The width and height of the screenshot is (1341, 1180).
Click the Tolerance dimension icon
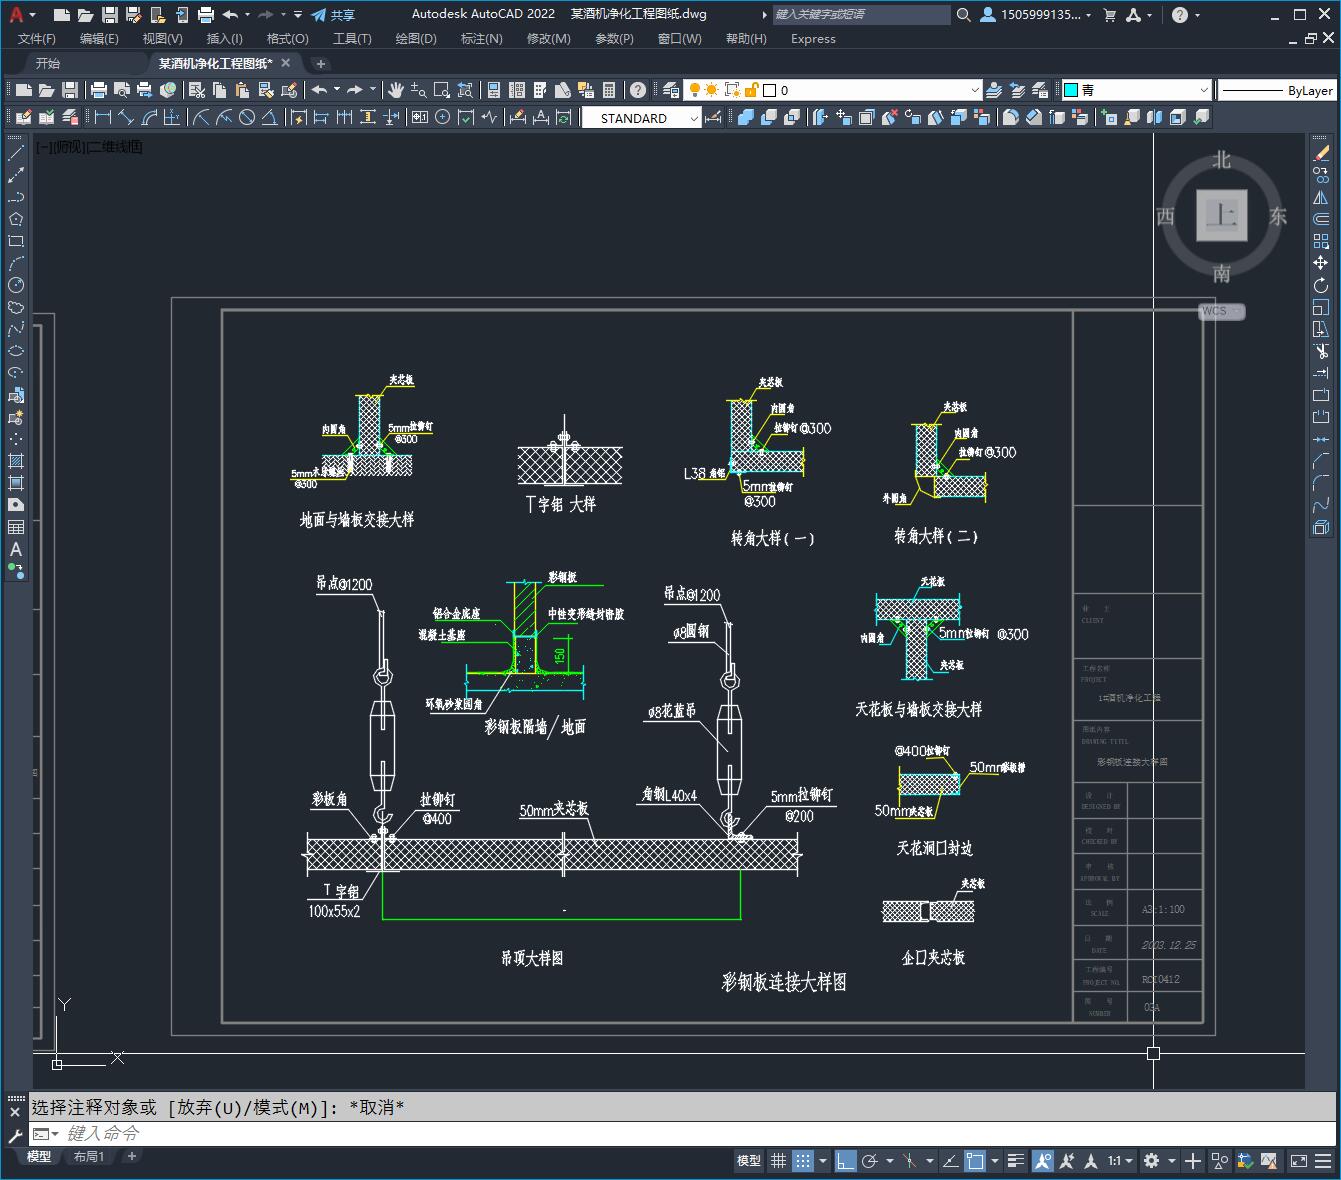[x=419, y=117]
